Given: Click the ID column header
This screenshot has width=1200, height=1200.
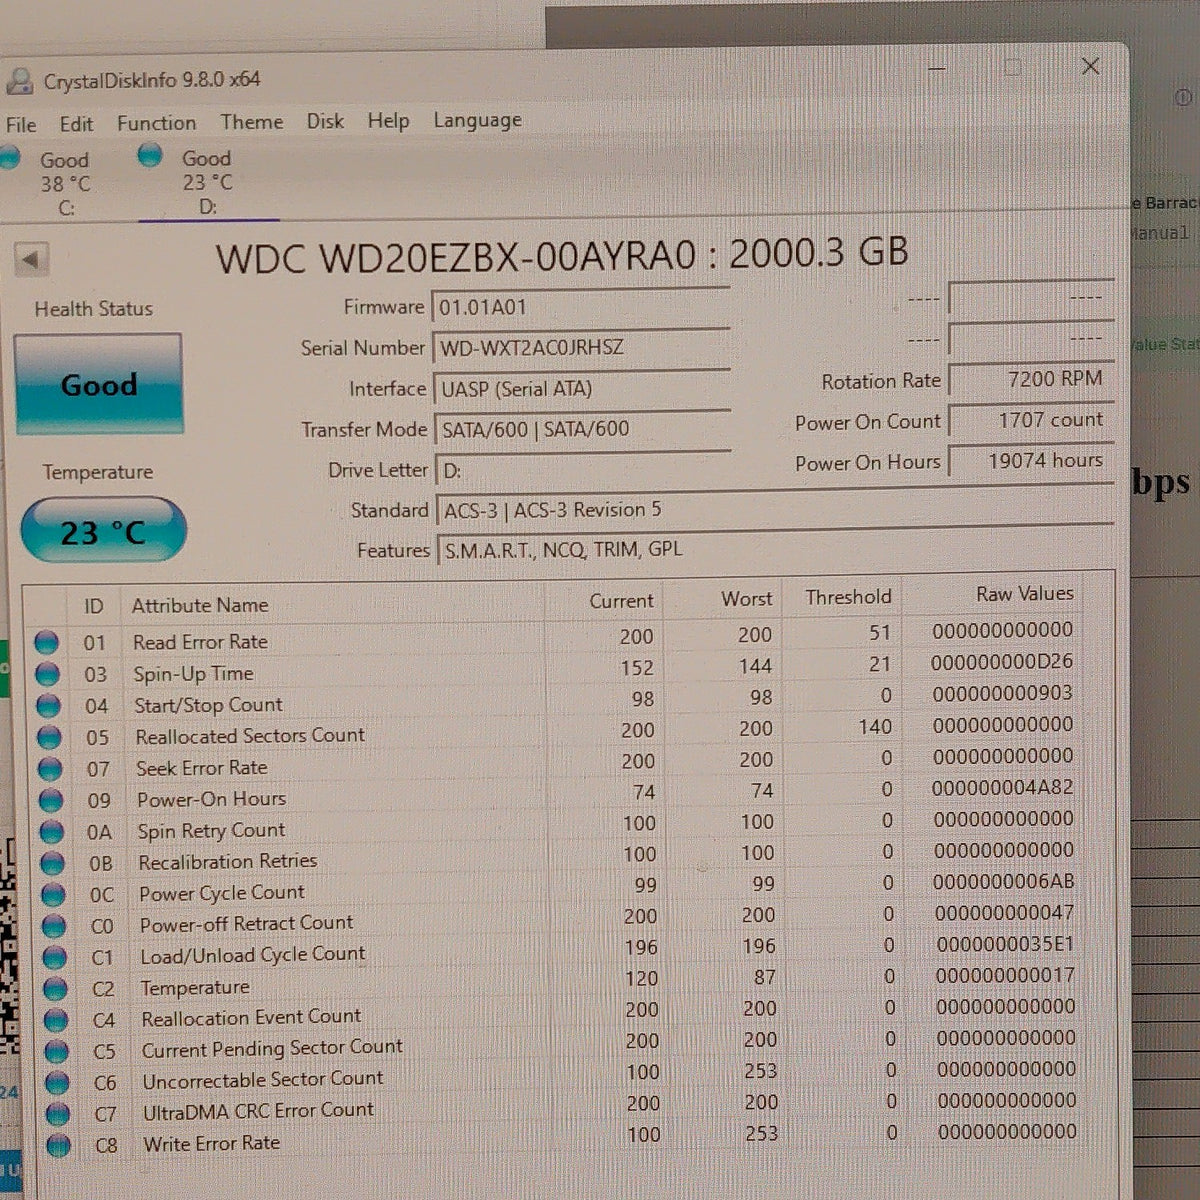Looking at the screenshot, I should tap(93, 606).
